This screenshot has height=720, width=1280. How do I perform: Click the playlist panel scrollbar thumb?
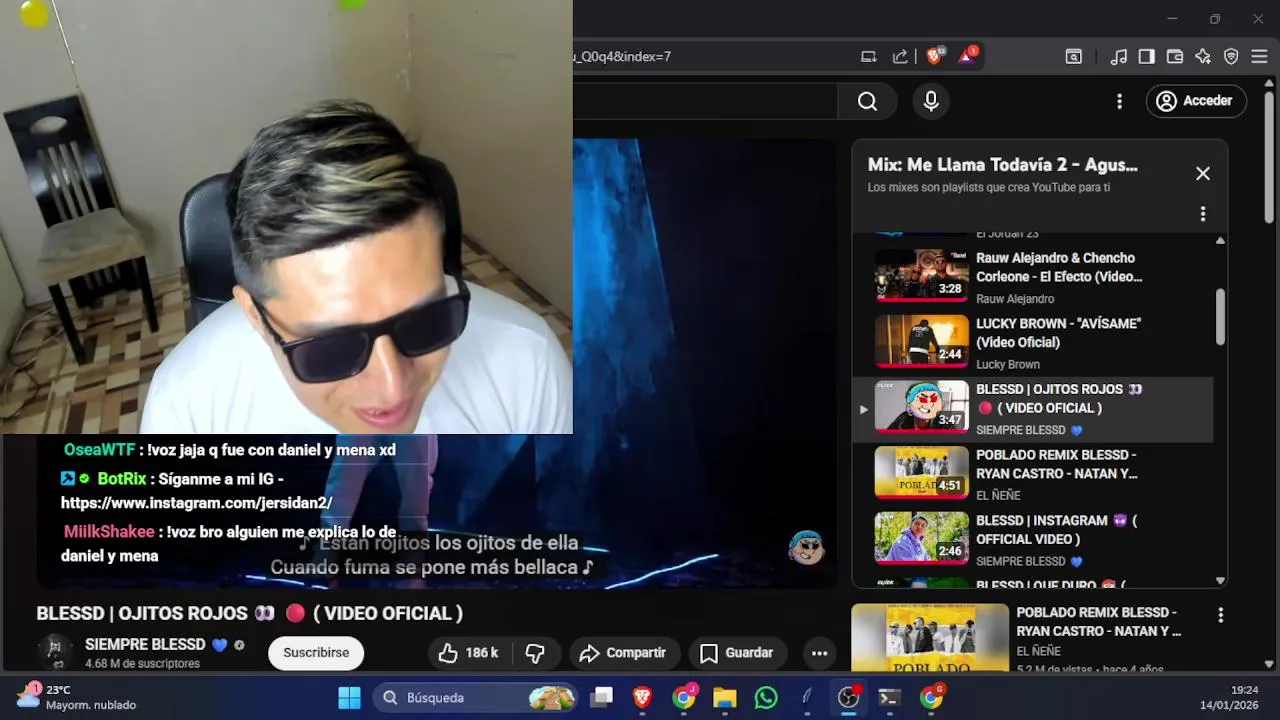(x=1220, y=317)
